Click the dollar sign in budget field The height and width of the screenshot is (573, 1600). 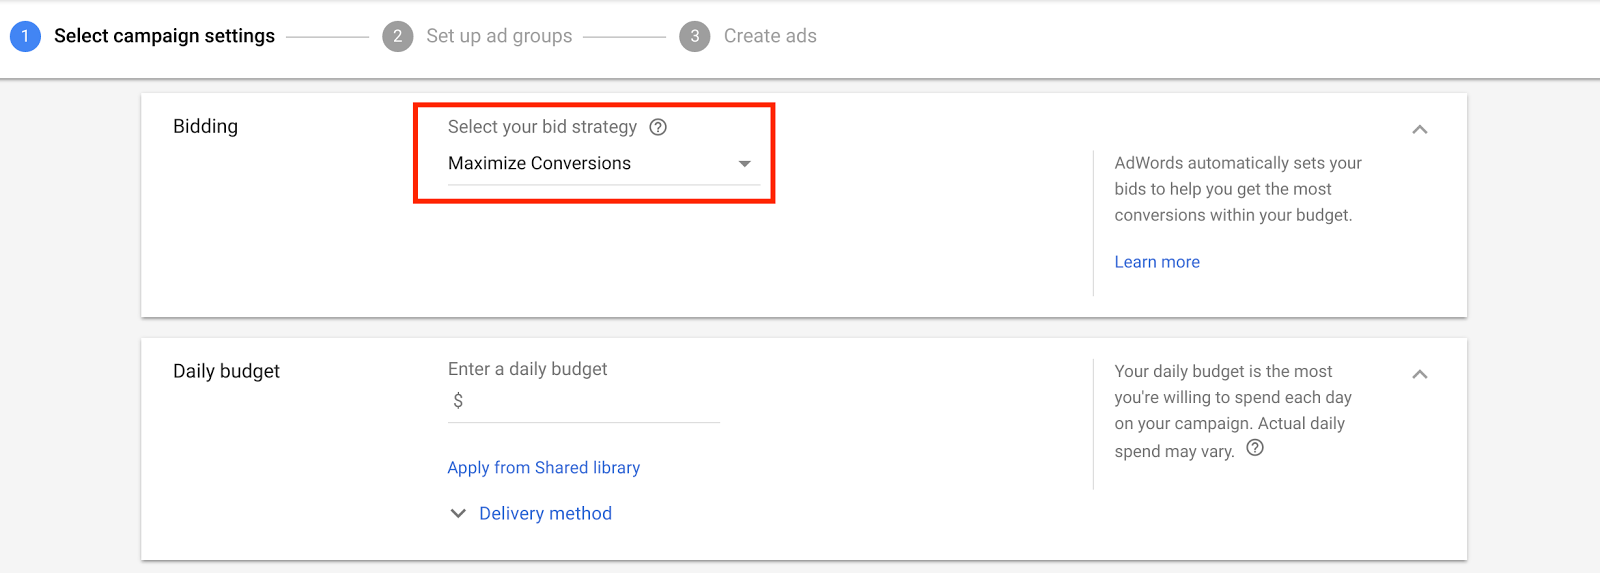[458, 401]
